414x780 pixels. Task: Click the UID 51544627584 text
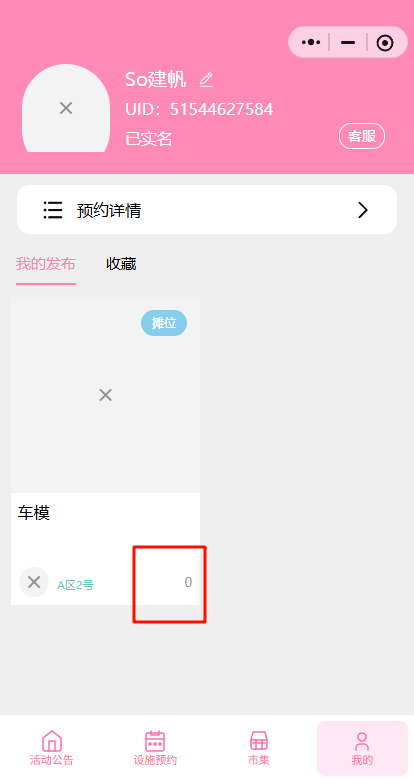pos(199,109)
